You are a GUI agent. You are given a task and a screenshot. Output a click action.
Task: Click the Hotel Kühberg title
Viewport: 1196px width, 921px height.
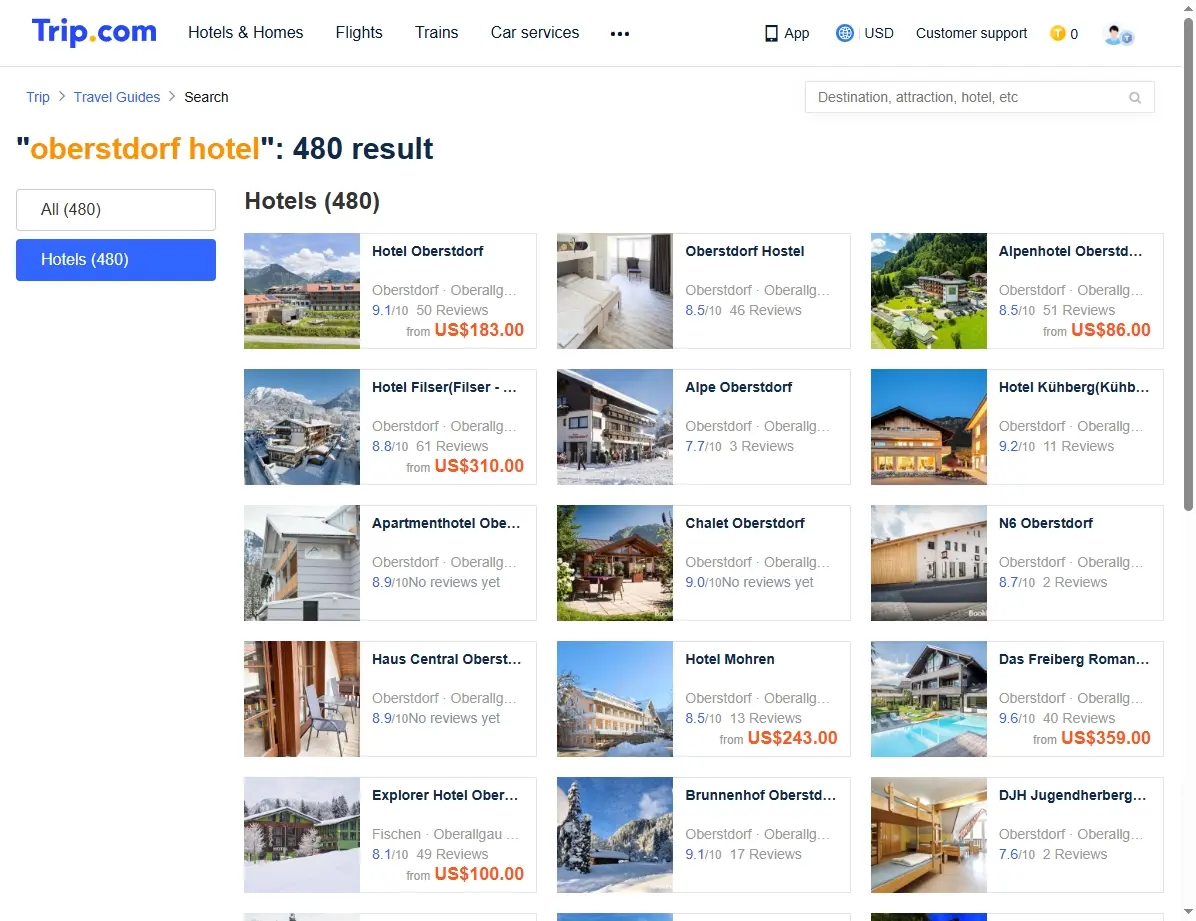pyautogui.click(x=1073, y=387)
